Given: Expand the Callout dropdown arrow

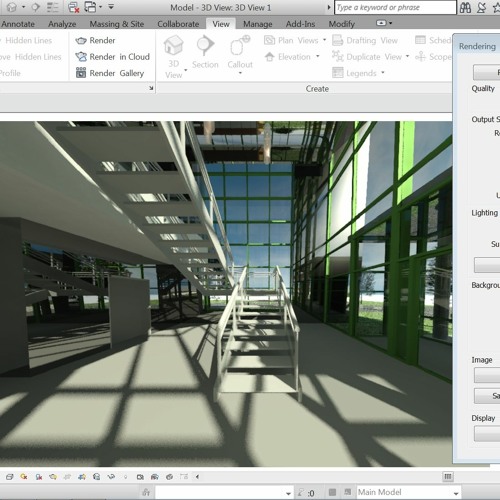Looking at the screenshot, I should (x=240, y=73).
